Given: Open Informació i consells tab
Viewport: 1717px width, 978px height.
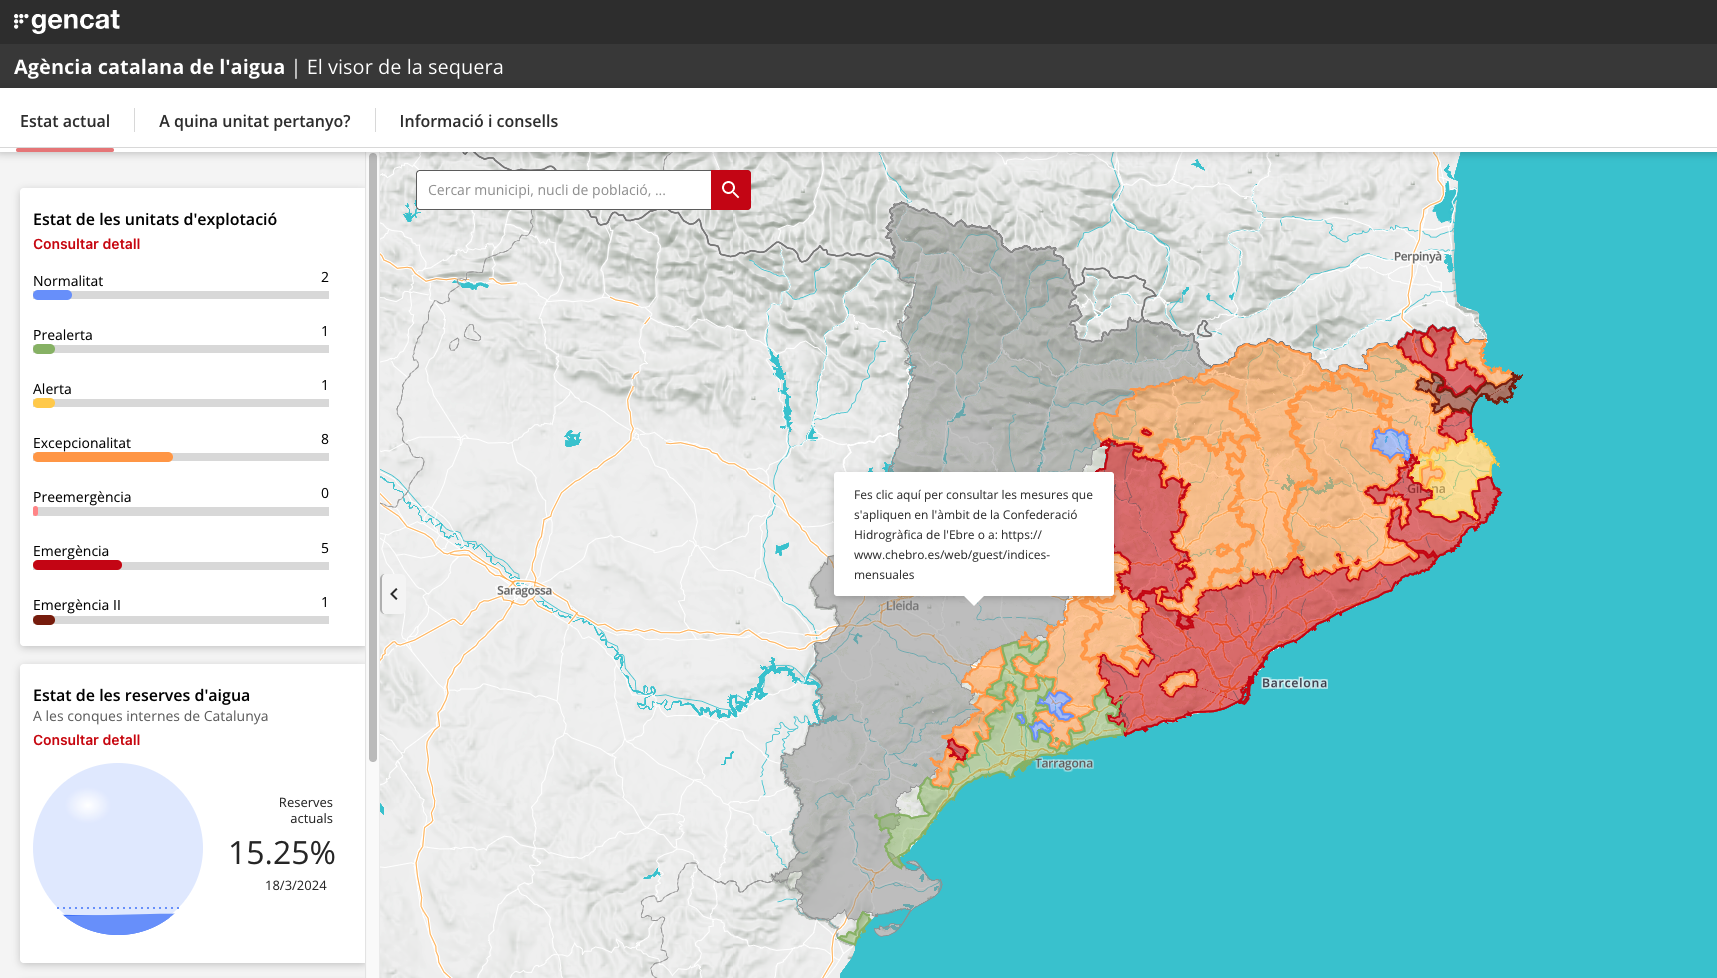Looking at the screenshot, I should [478, 121].
